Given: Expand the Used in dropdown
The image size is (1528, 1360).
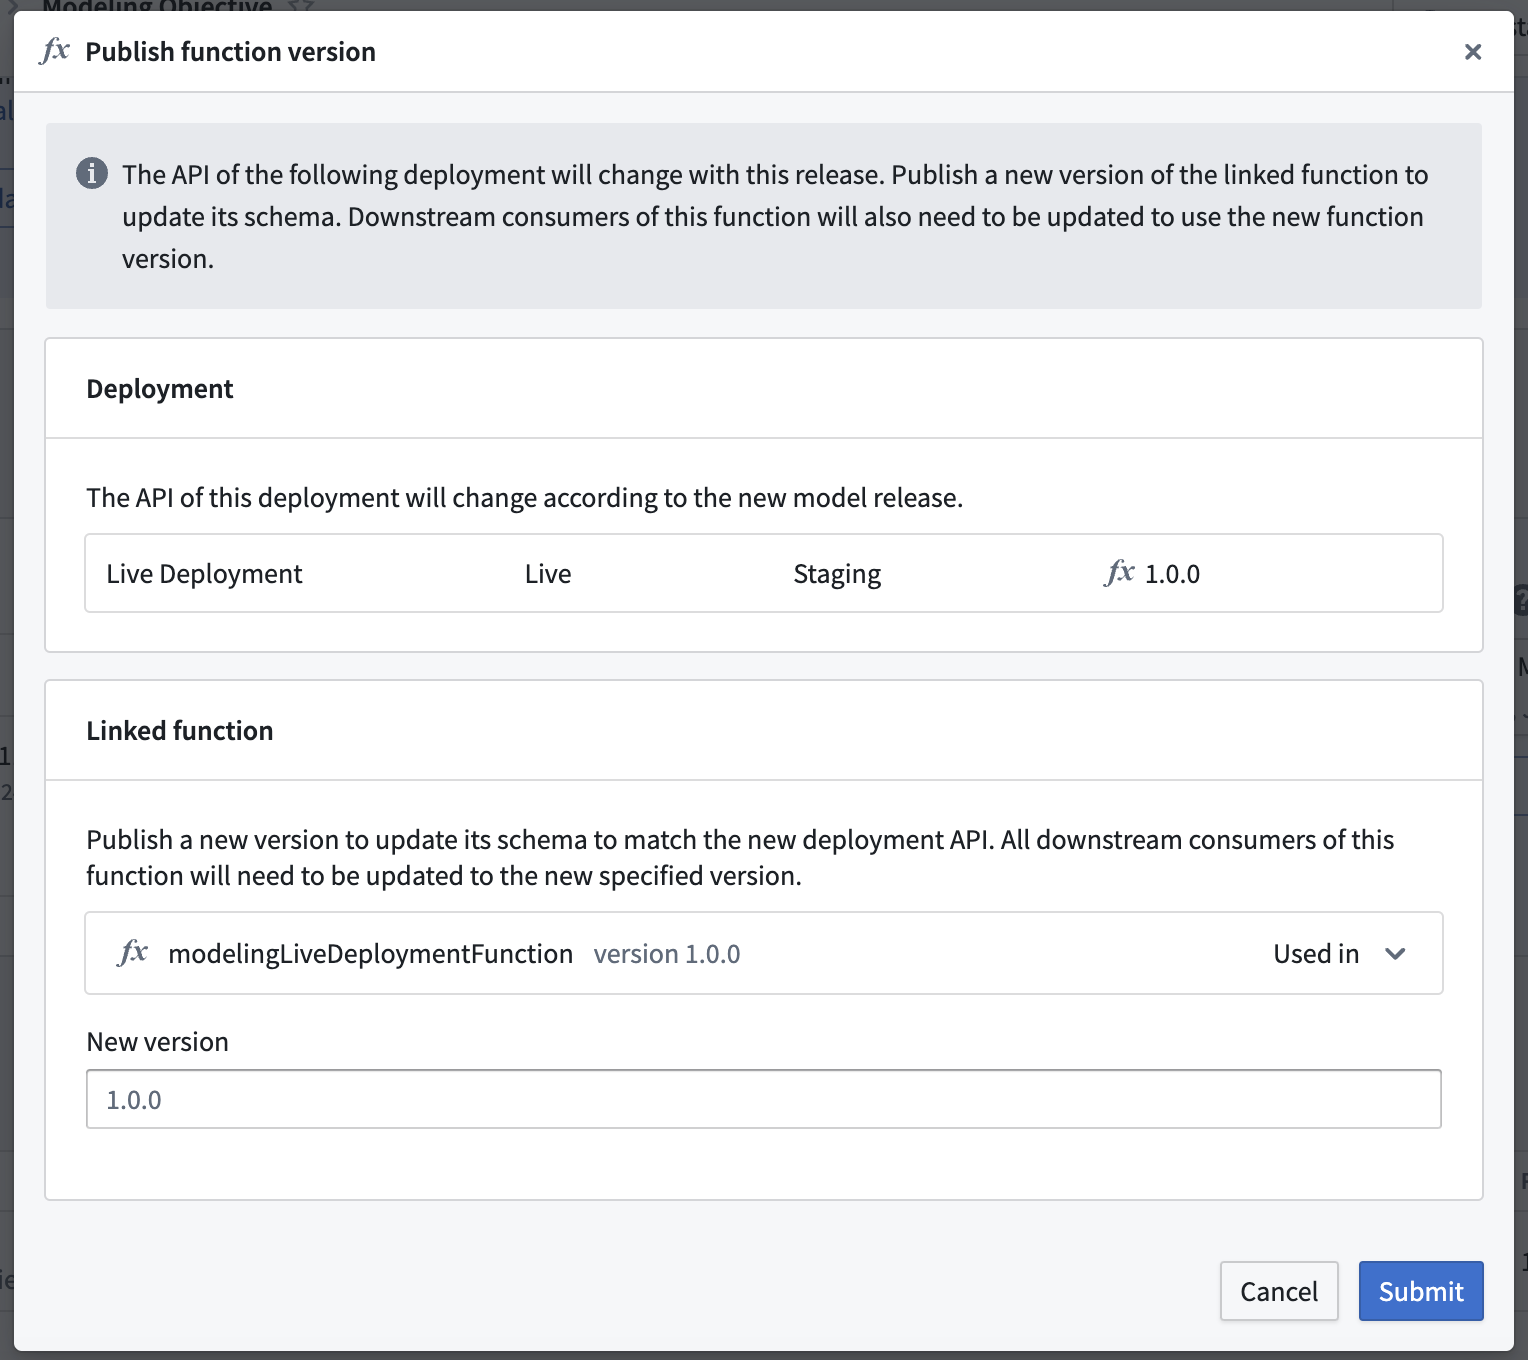Looking at the screenshot, I should tap(1340, 953).
